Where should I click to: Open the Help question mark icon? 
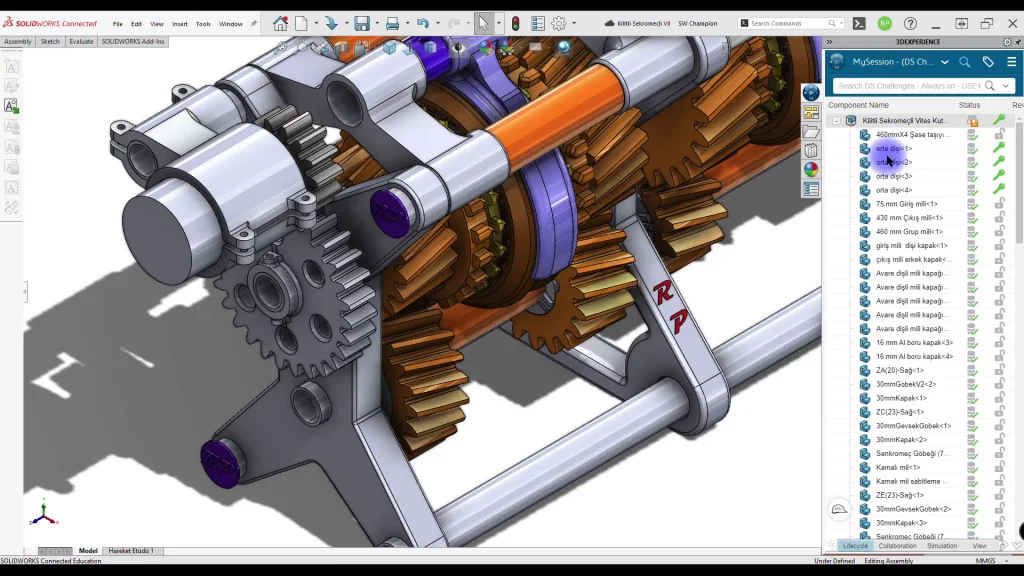point(910,23)
